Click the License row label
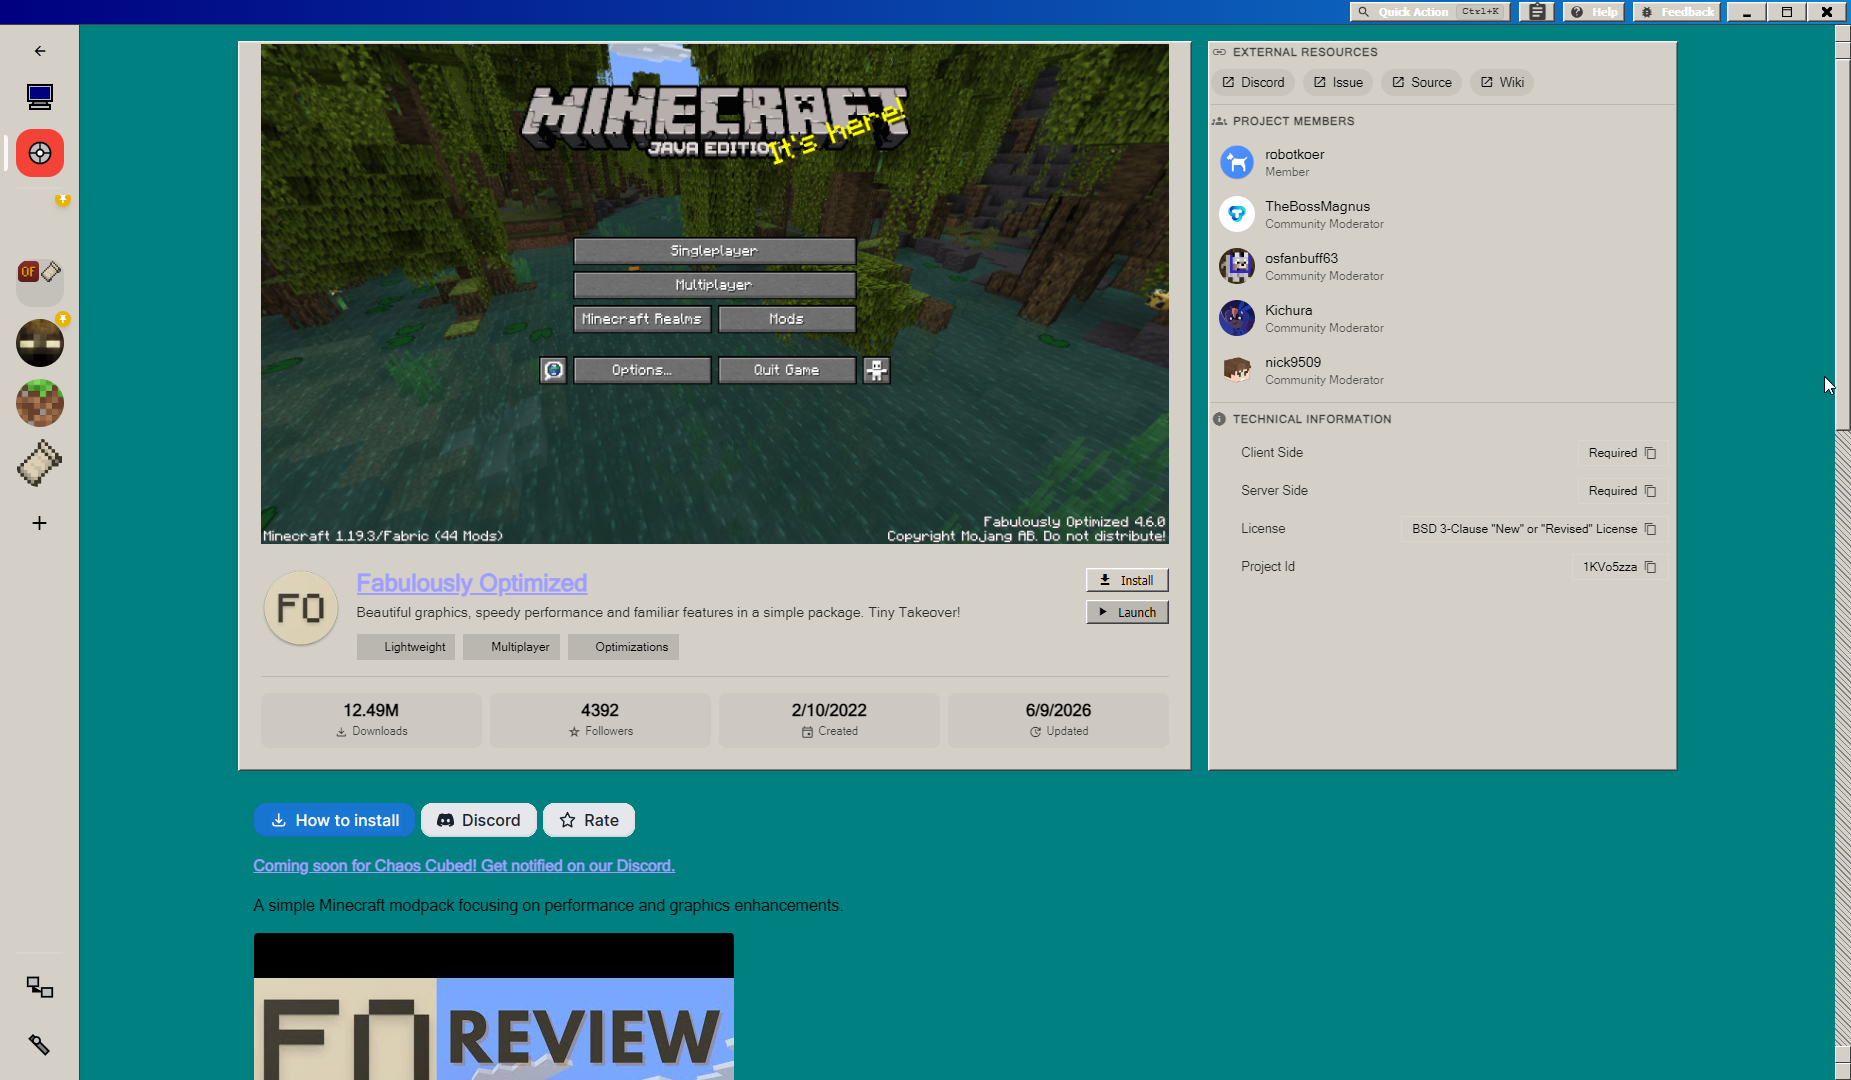1851x1080 pixels. point(1263,529)
